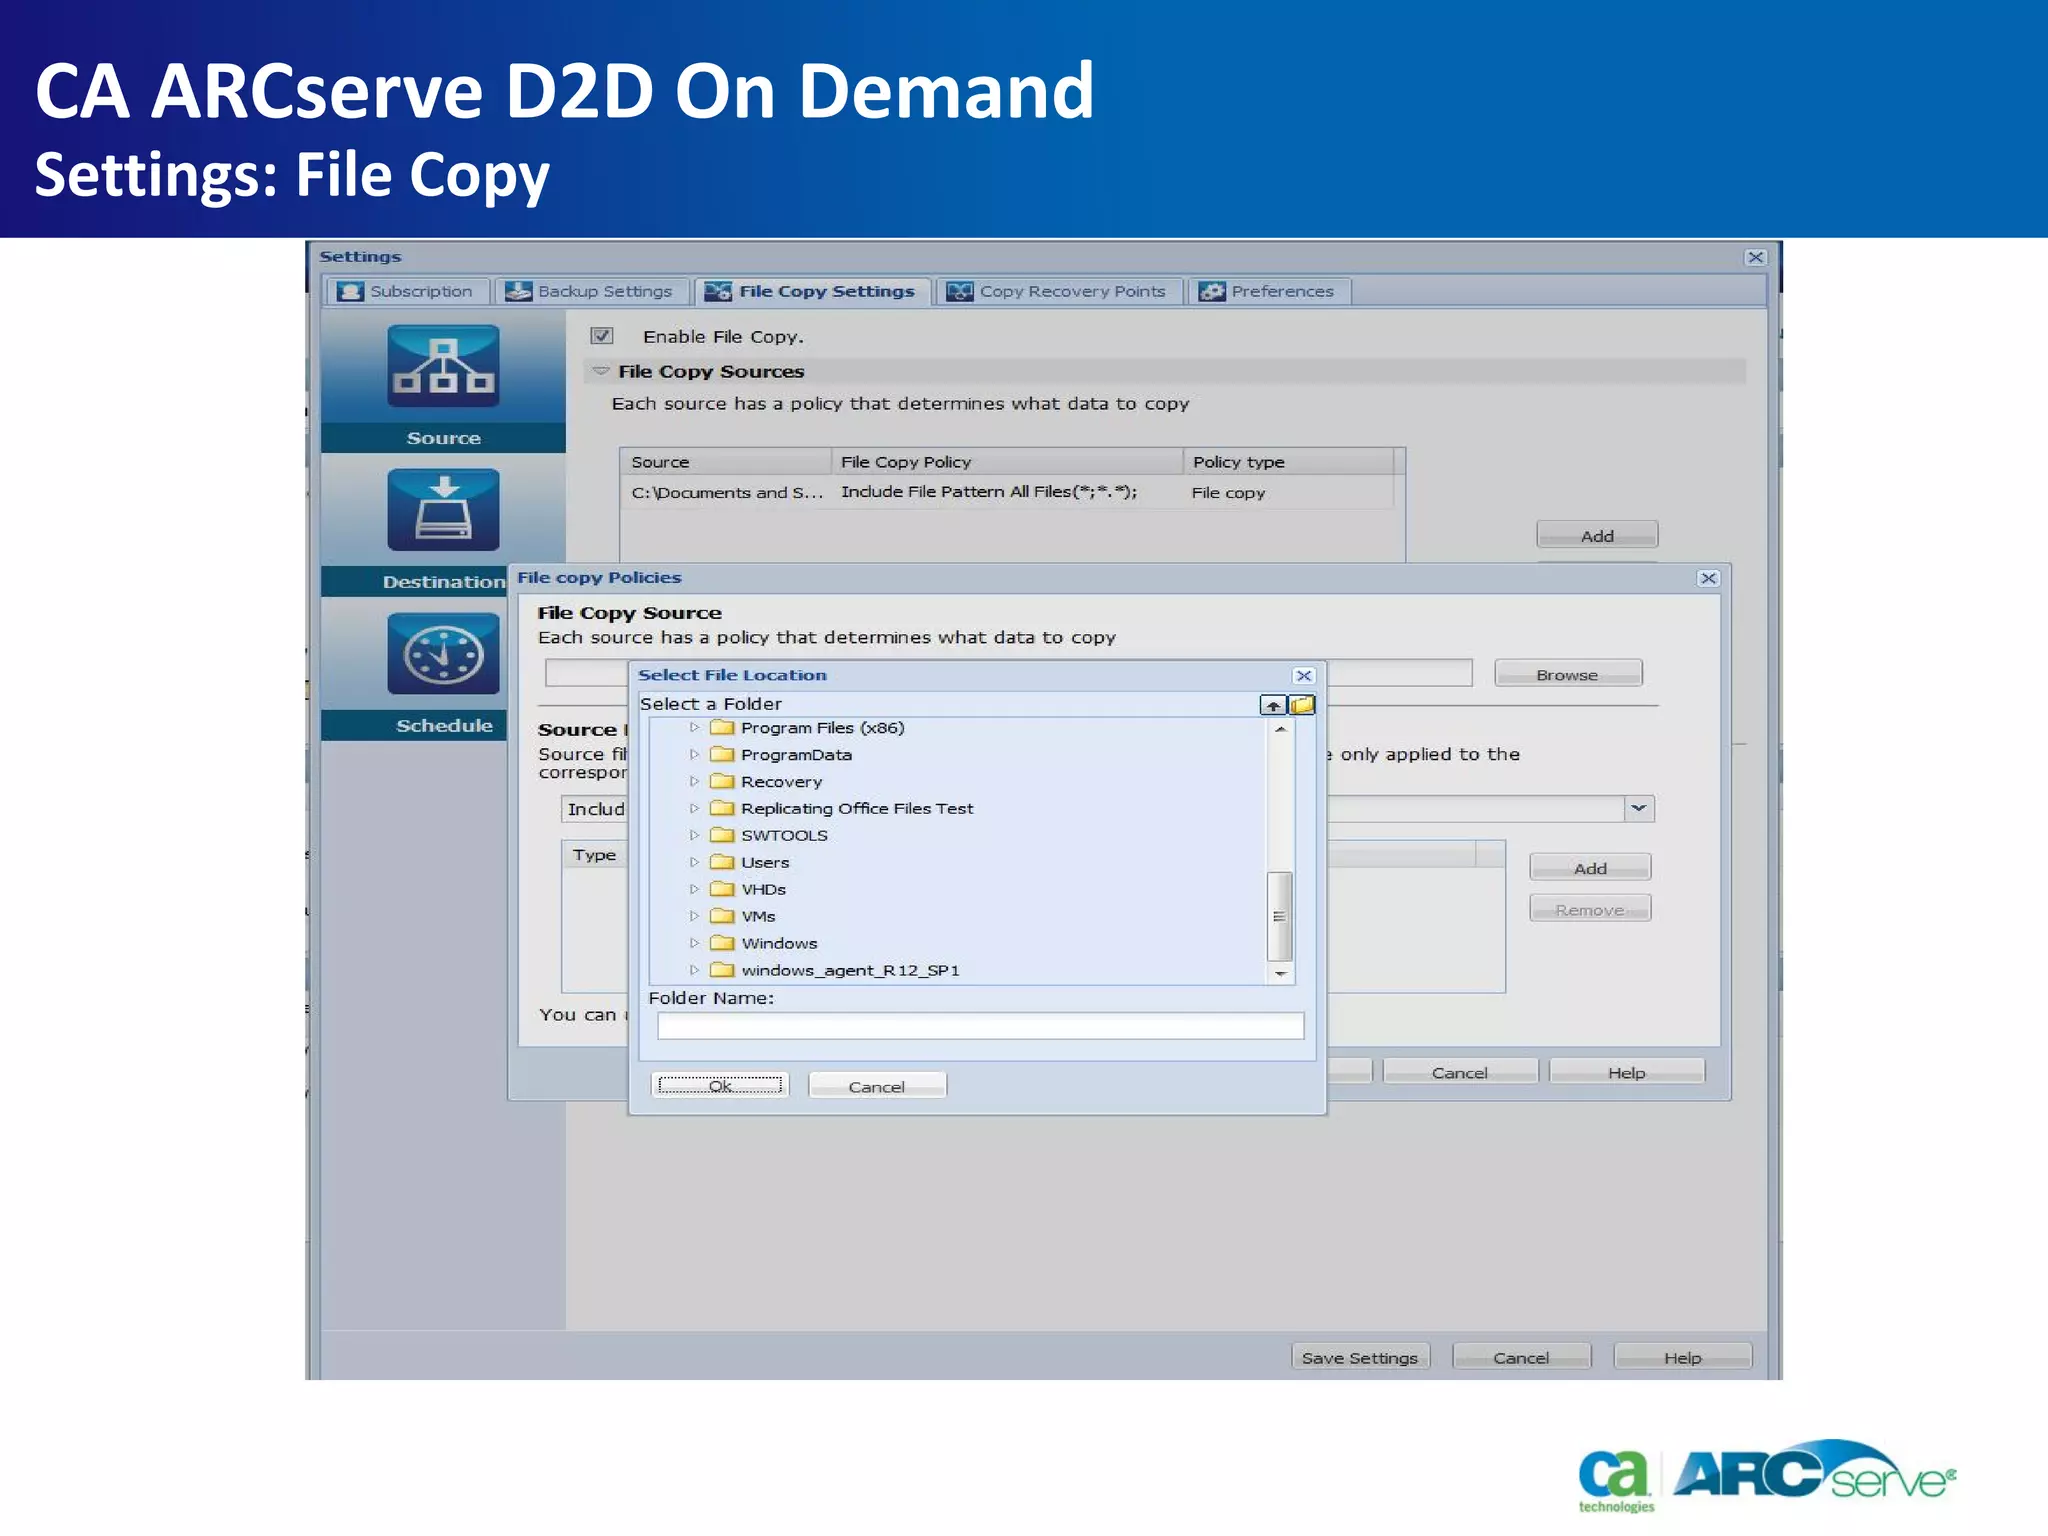Image resolution: width=2048 pixels, height=1536 pixels.
Task: Click the Folder Name input field
Action: (980, 1025)
